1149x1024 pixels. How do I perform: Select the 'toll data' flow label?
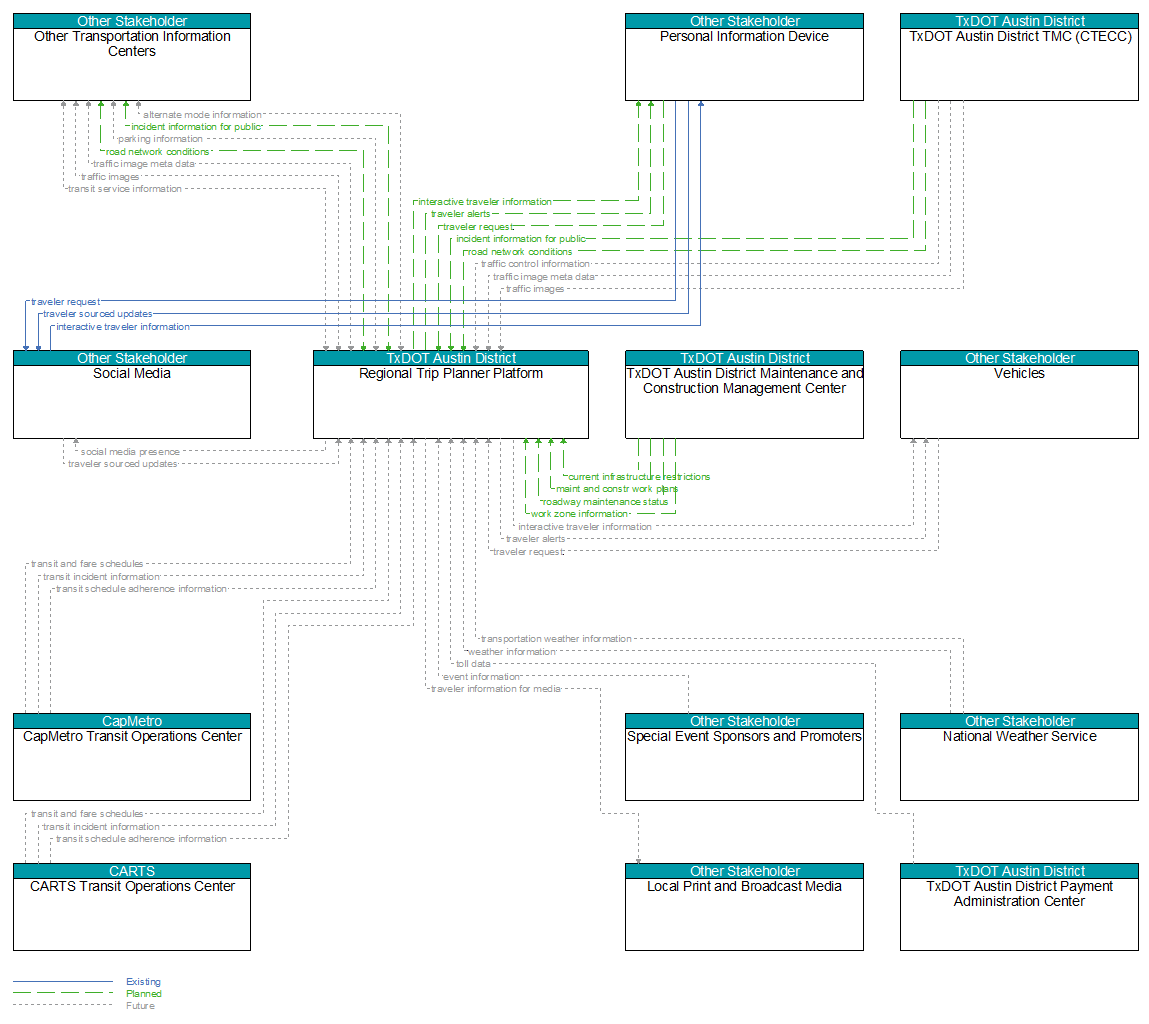click(473, 664)
